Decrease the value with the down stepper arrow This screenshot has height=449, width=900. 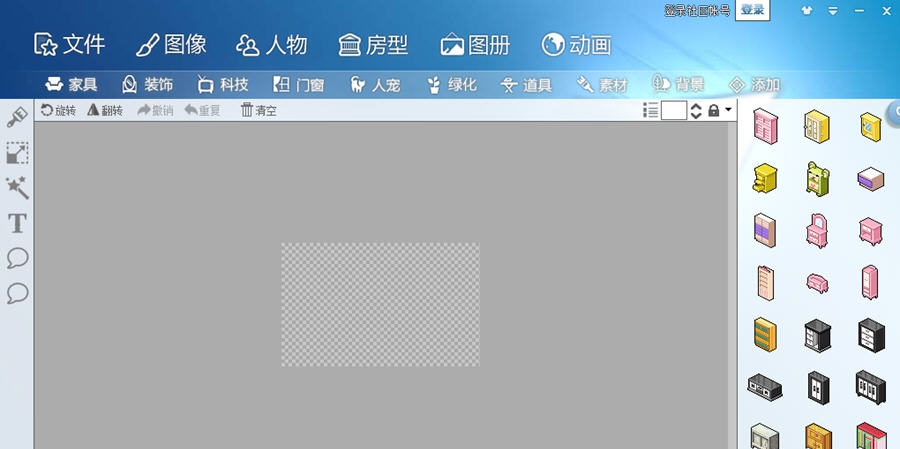coord(696,115)
